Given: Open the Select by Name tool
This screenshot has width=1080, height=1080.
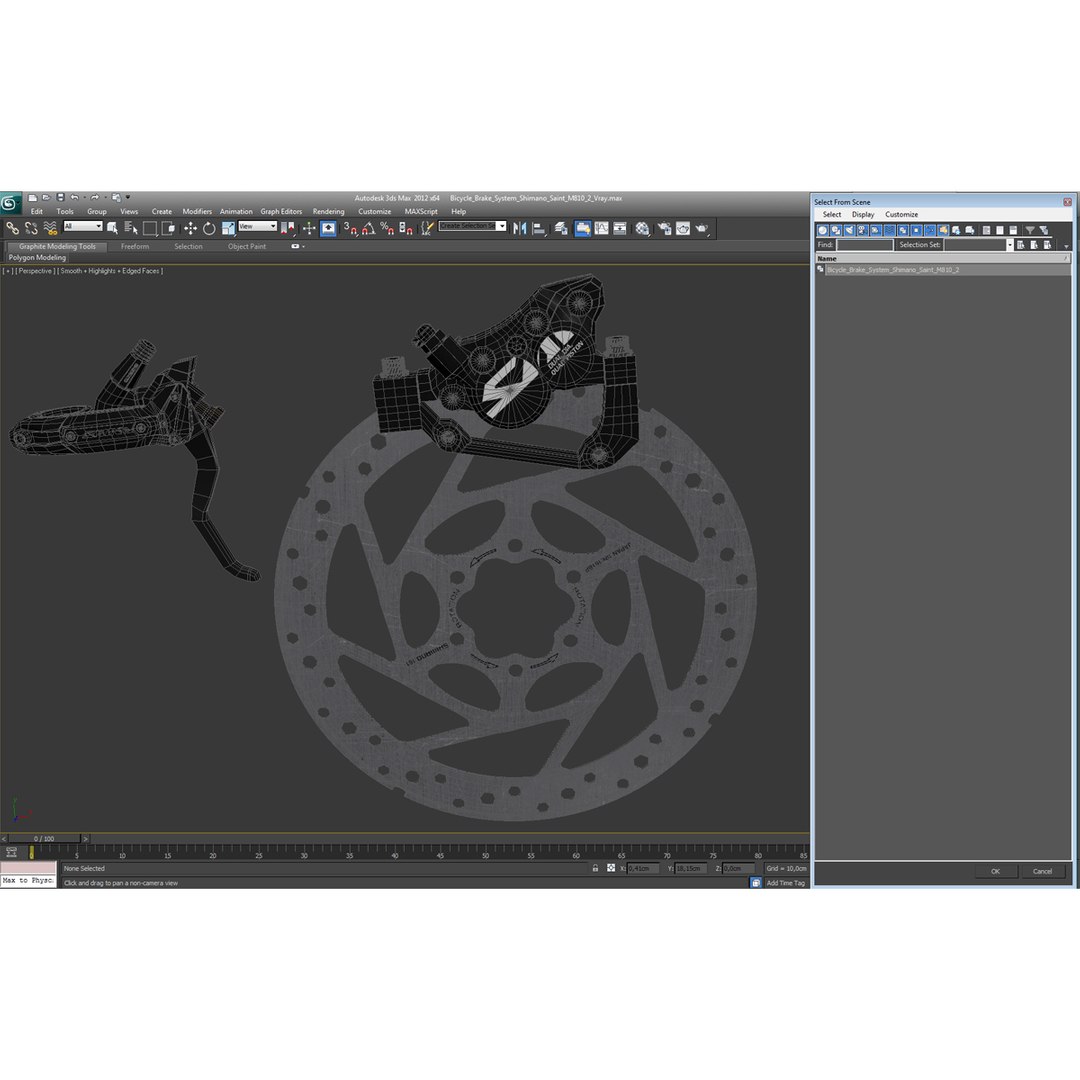Looking at the screenshot, I should 130,228.
